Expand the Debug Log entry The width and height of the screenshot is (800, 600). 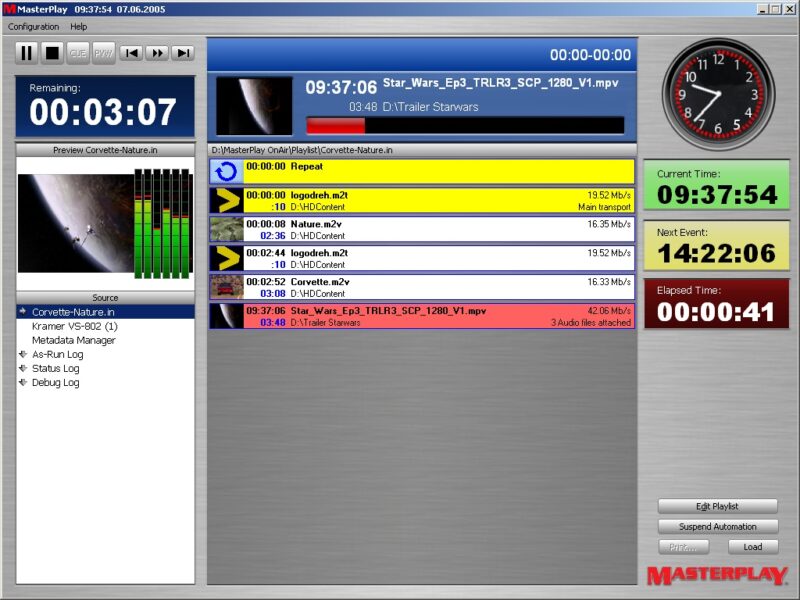coord(58,380)
